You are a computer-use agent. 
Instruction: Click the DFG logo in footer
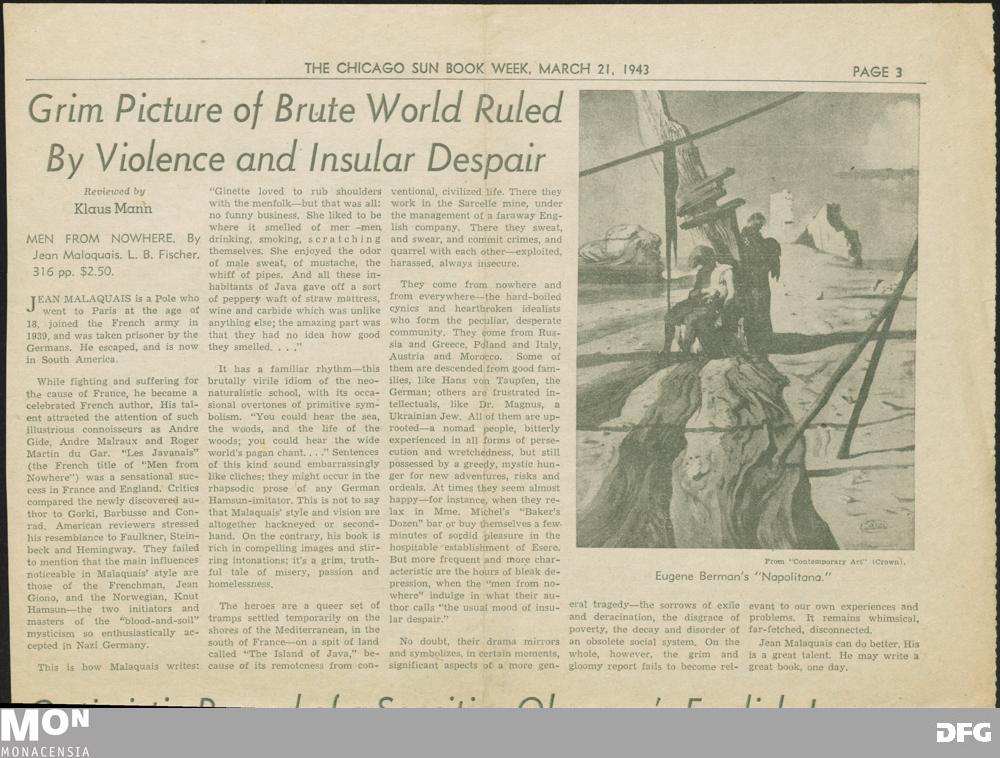coord(963,732)
